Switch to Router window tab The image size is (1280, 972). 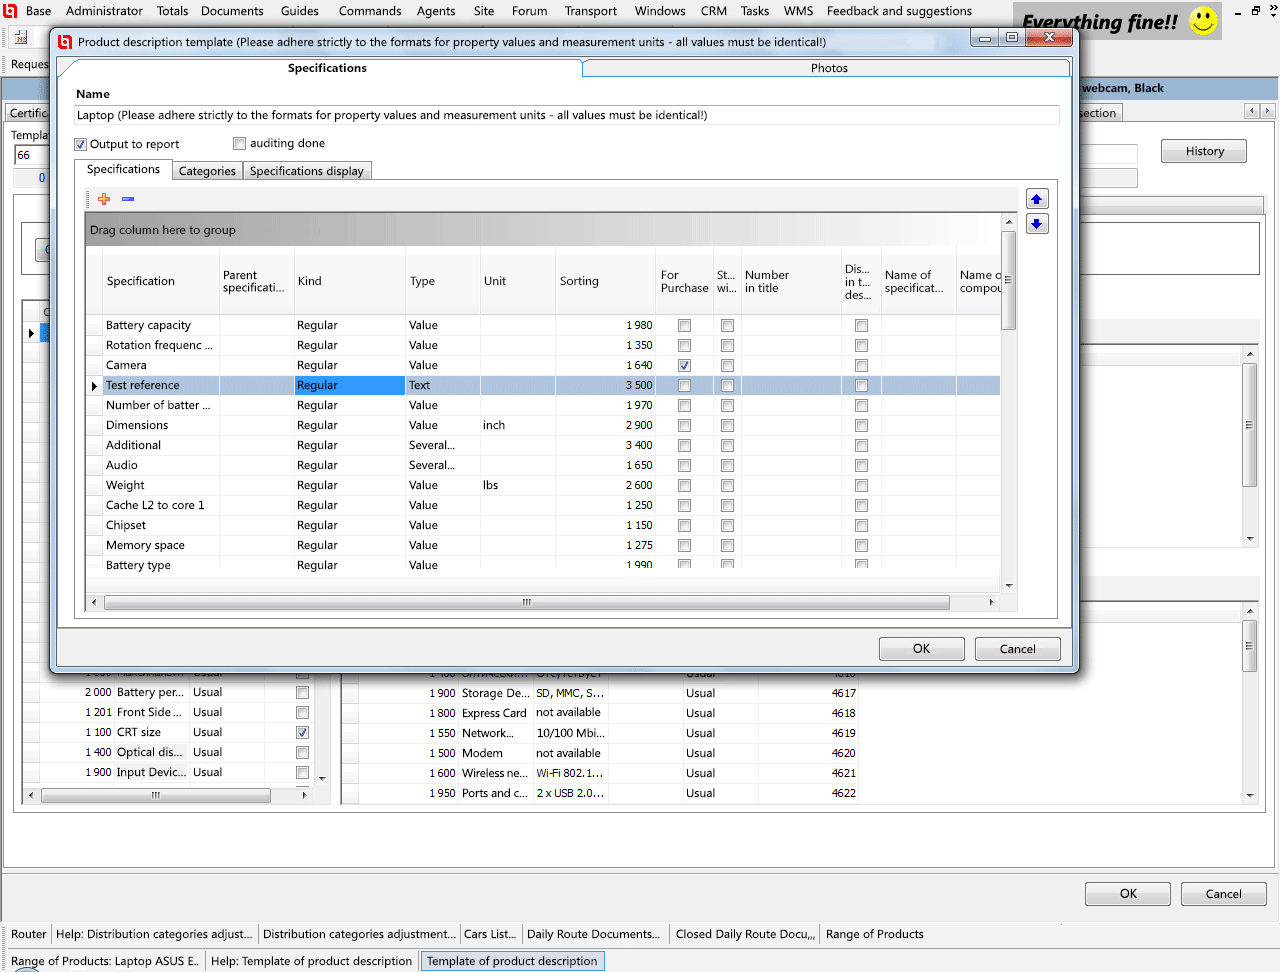pos(28,934)
